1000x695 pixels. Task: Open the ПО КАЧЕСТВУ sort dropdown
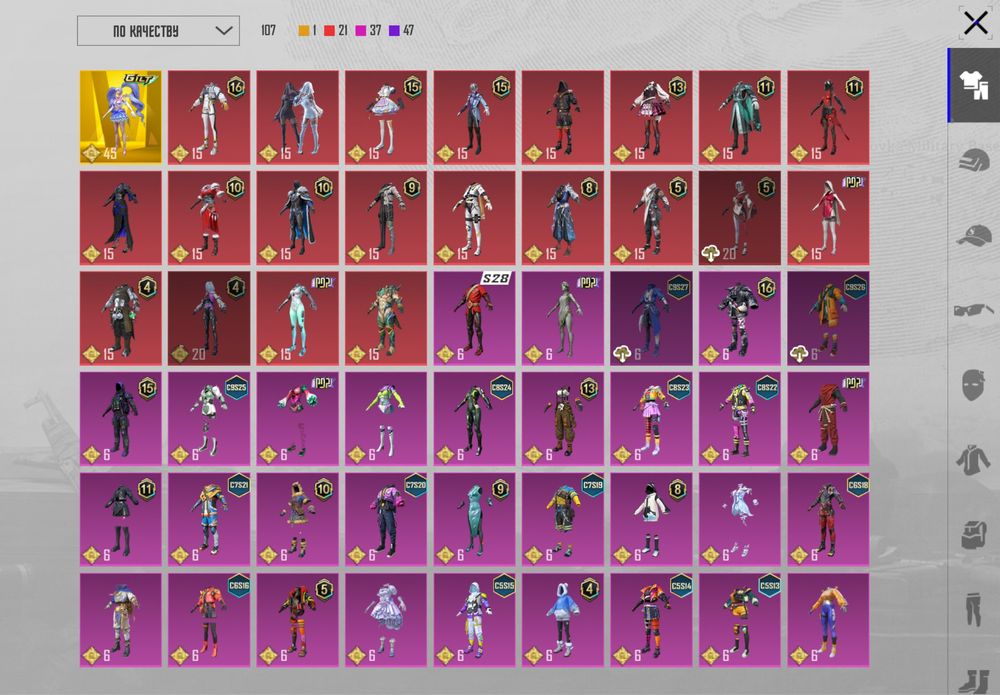[158, 31]
